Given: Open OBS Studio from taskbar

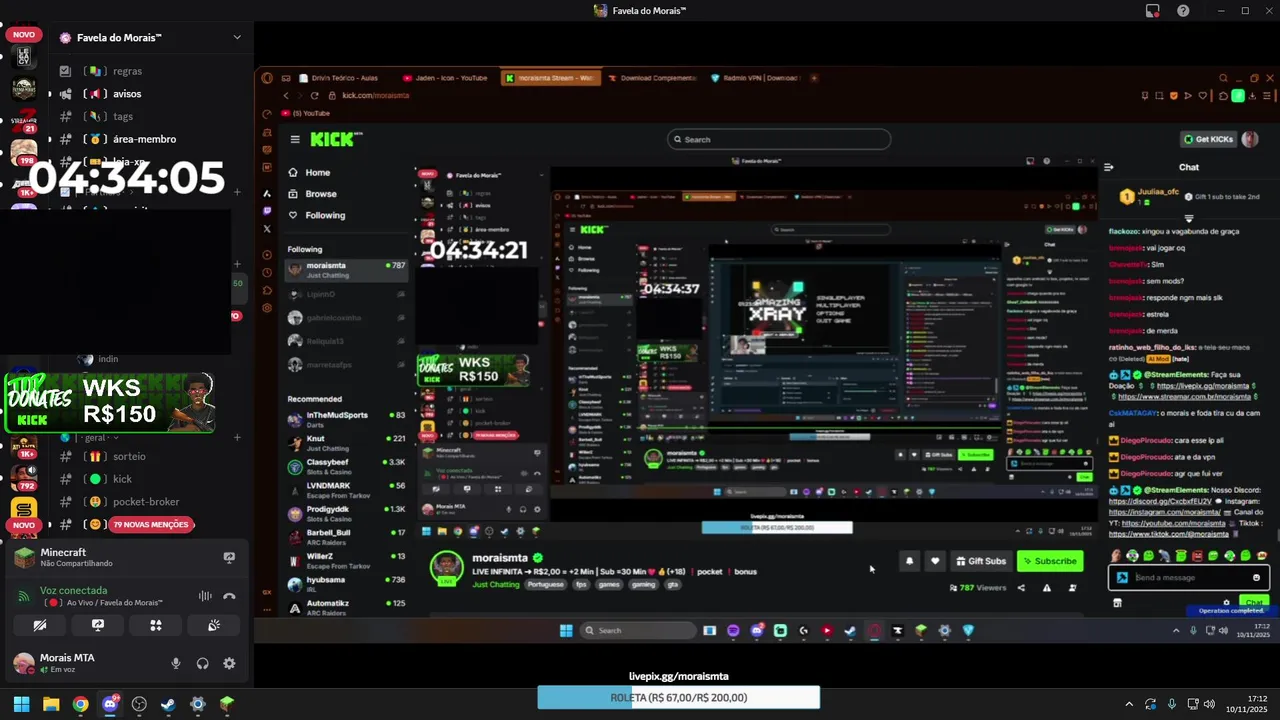Looking at the screenshot, I should coord(139,704).
